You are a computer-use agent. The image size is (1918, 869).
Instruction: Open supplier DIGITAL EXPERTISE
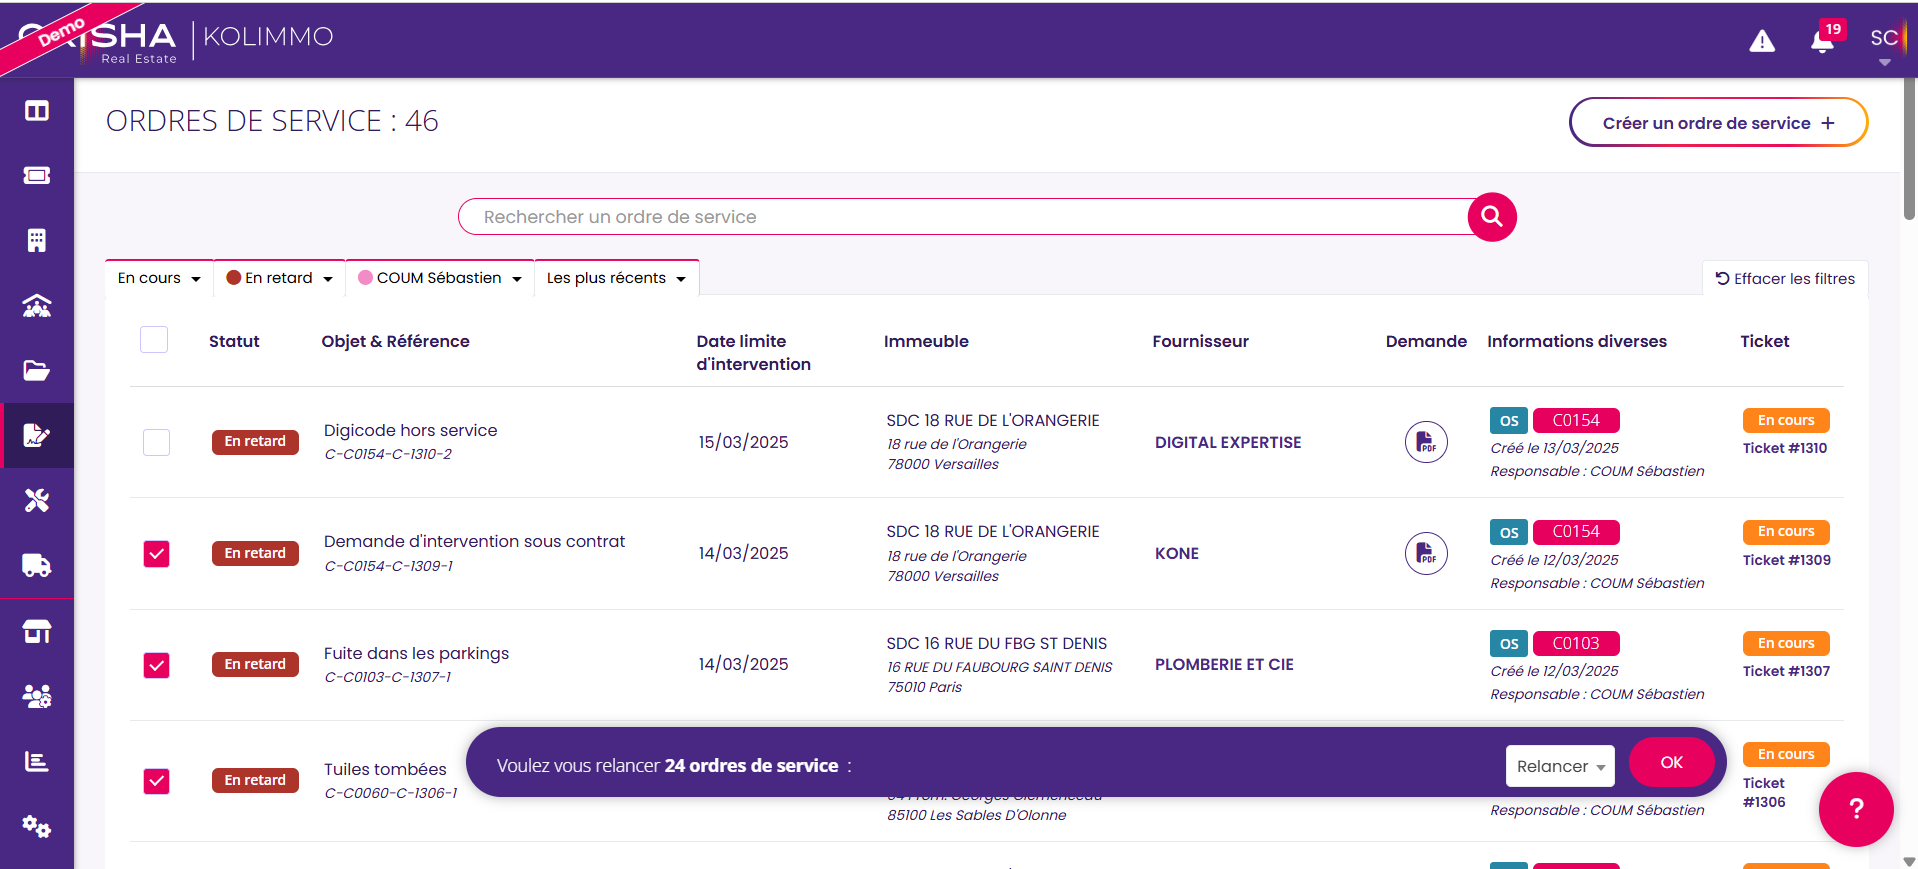pos(1228,442)
